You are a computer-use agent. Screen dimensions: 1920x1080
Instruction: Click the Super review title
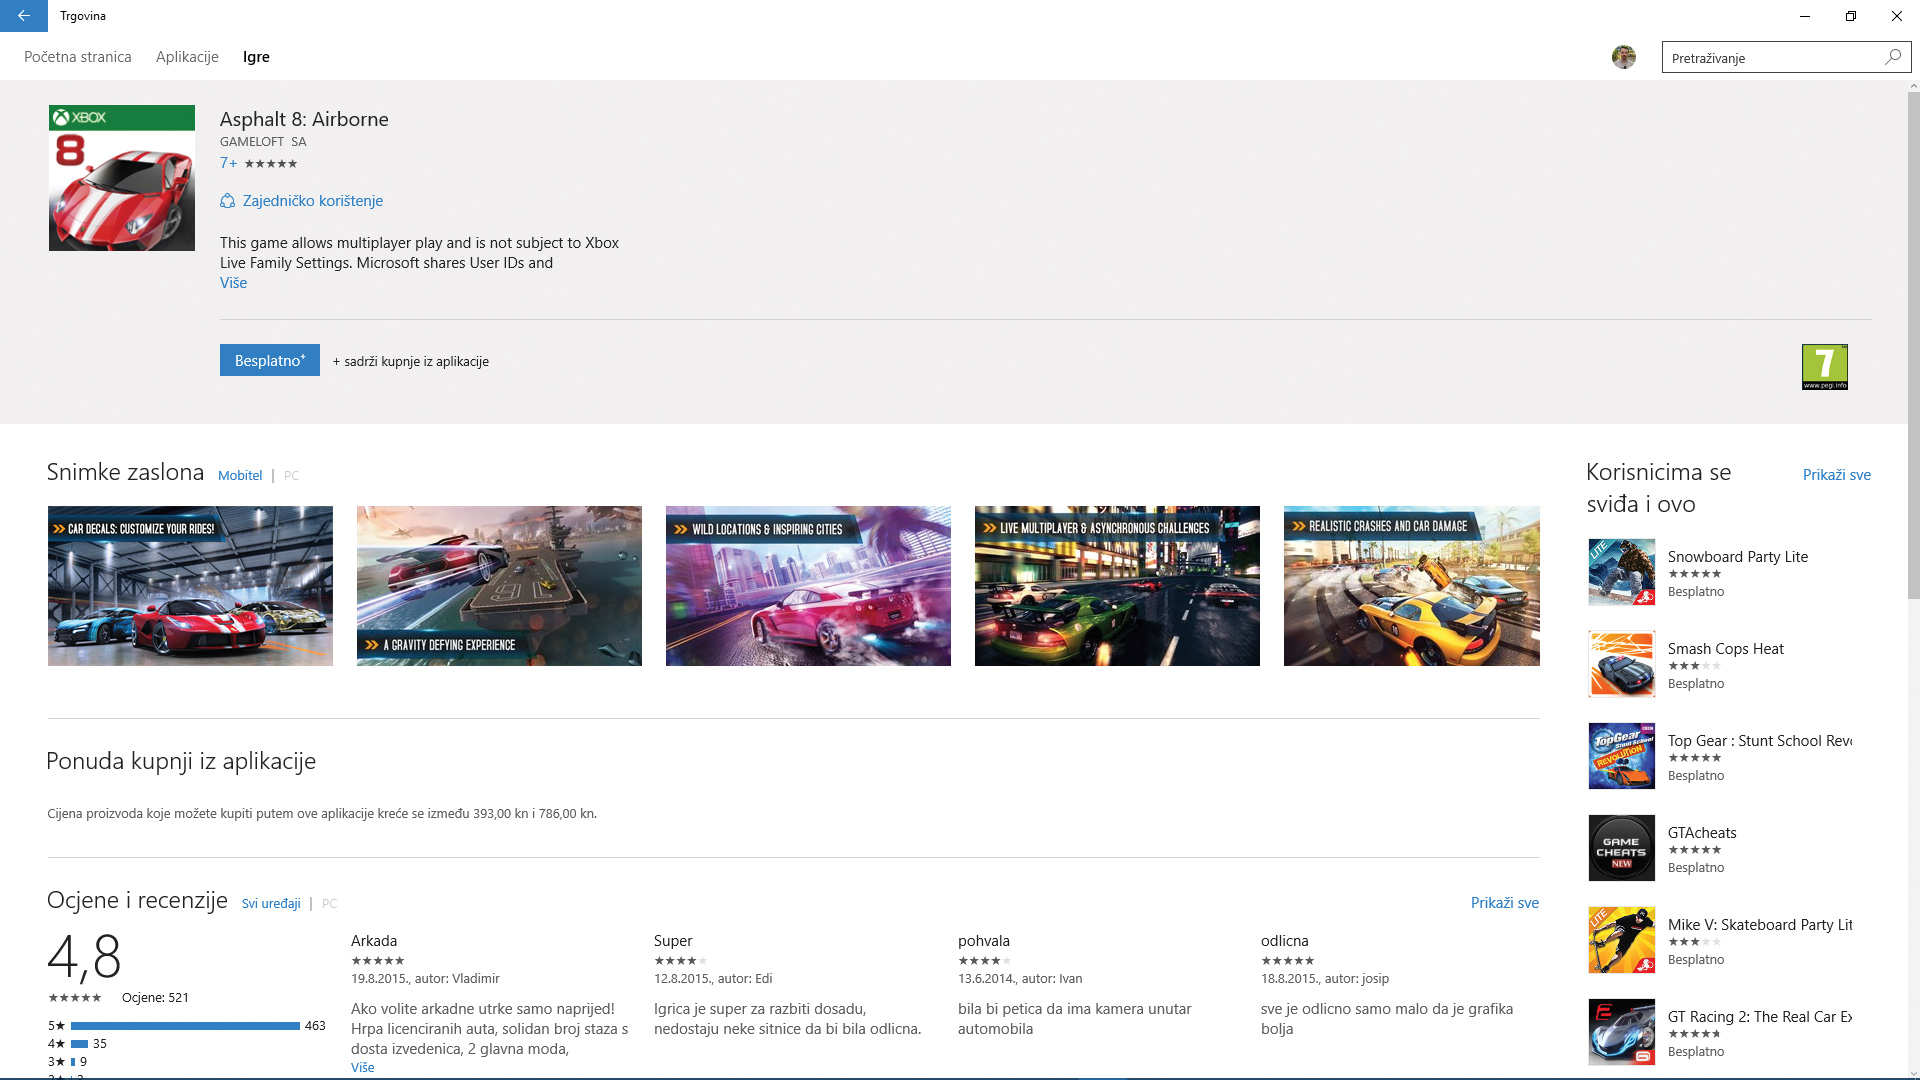coord(673,941)
